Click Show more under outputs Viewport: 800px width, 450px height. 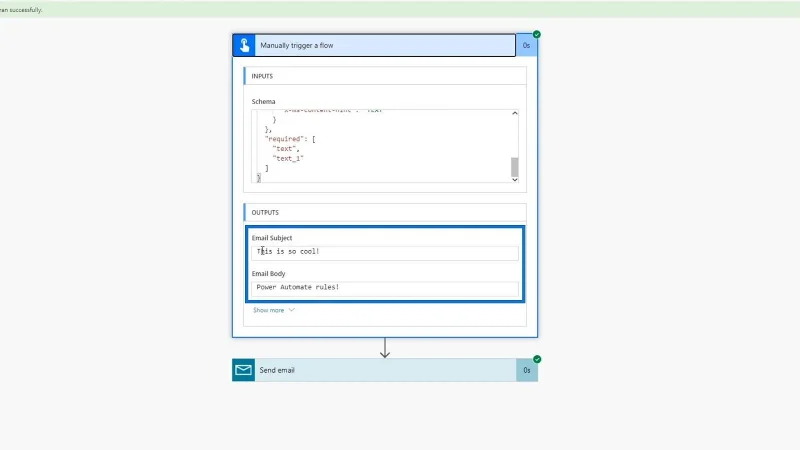coord(268,310)
